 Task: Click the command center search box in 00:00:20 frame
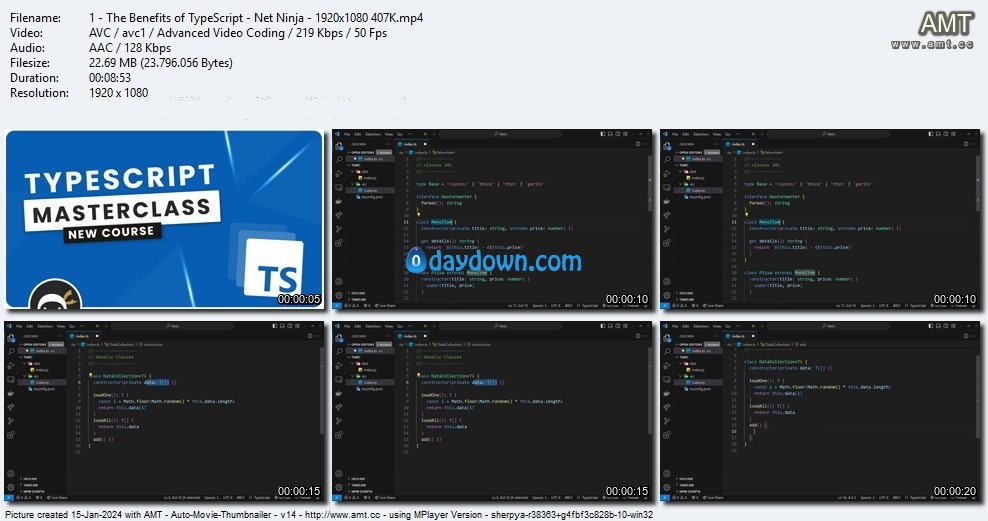pyautogui.click(x=830, y=326)
